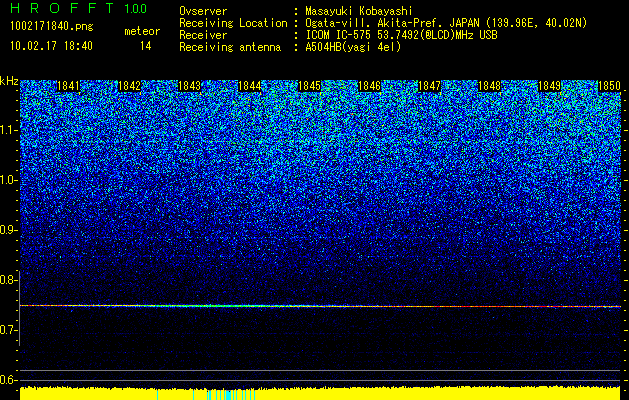Click the meteor count value 14
629x400 pixels.
(x=146, y=46)
